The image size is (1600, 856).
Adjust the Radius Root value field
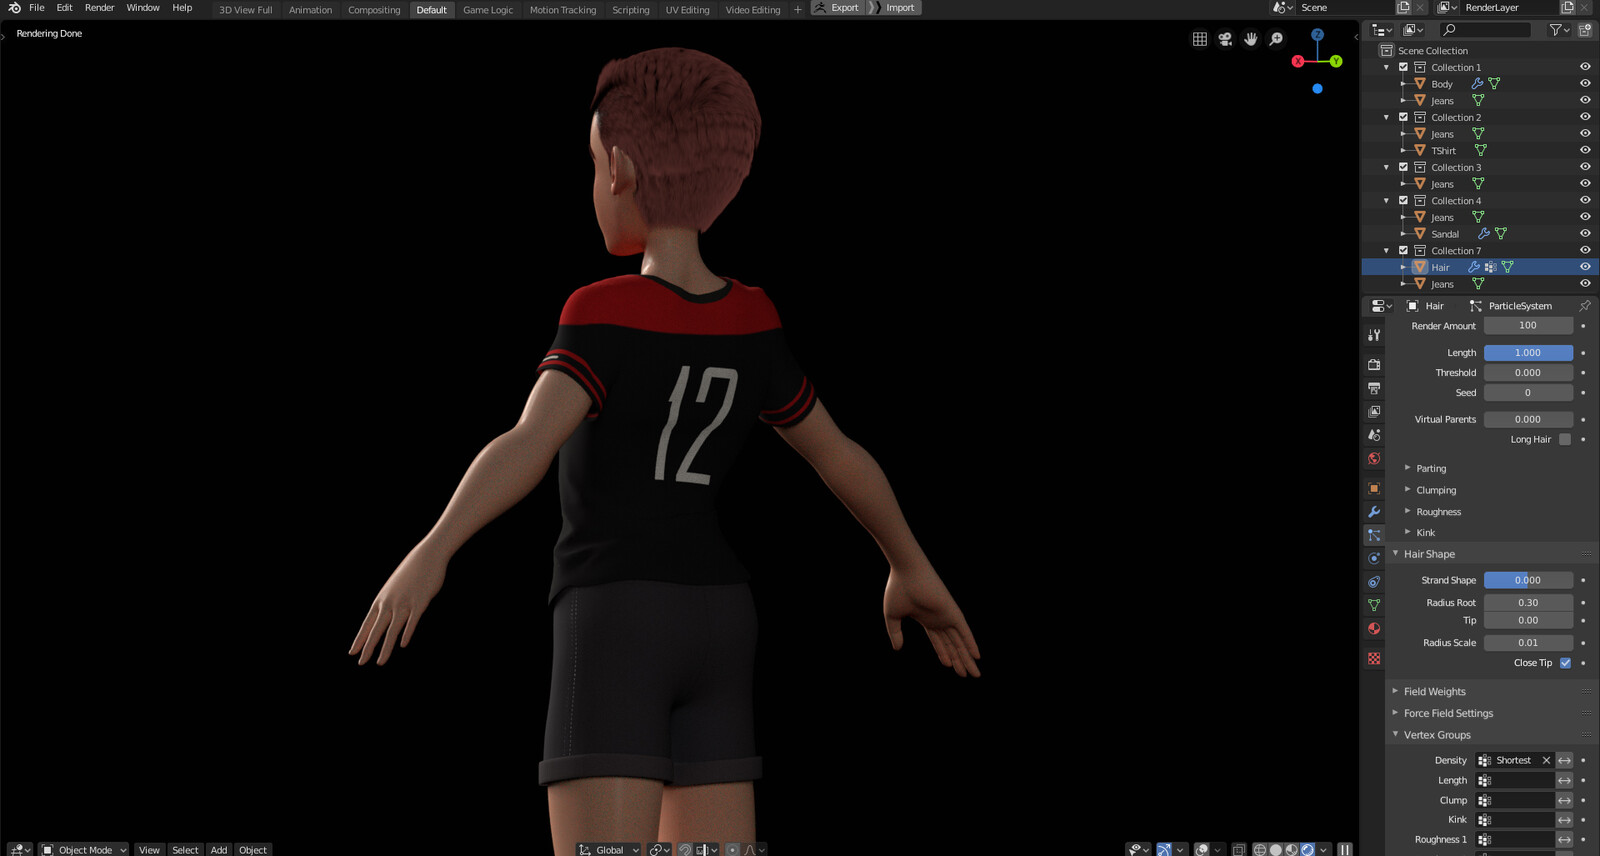(1528, 603)
